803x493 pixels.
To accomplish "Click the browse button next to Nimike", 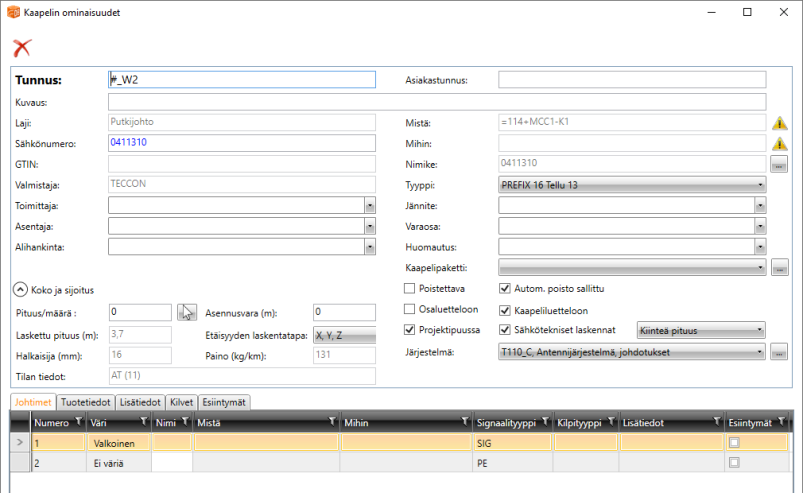I will pos(780,164).
